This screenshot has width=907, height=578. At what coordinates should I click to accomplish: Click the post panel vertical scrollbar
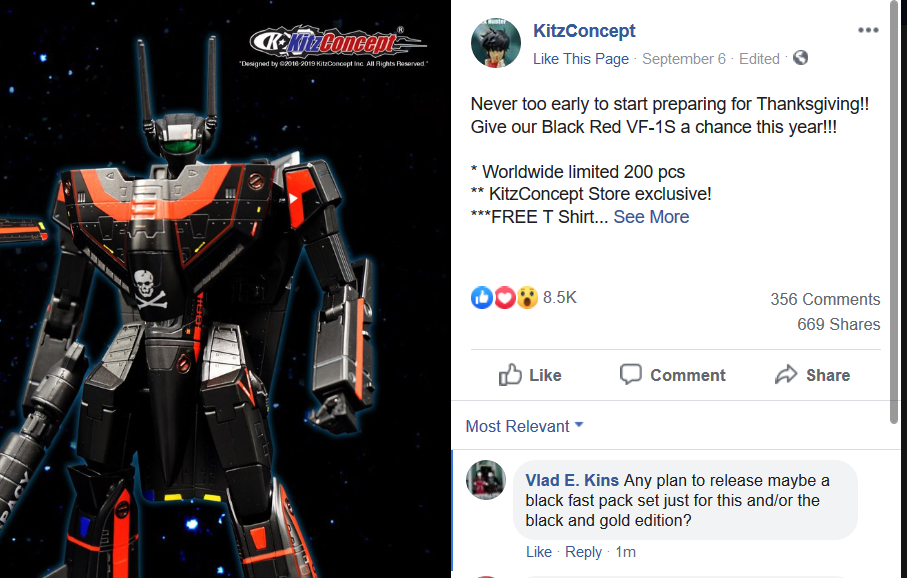(895, 211)
